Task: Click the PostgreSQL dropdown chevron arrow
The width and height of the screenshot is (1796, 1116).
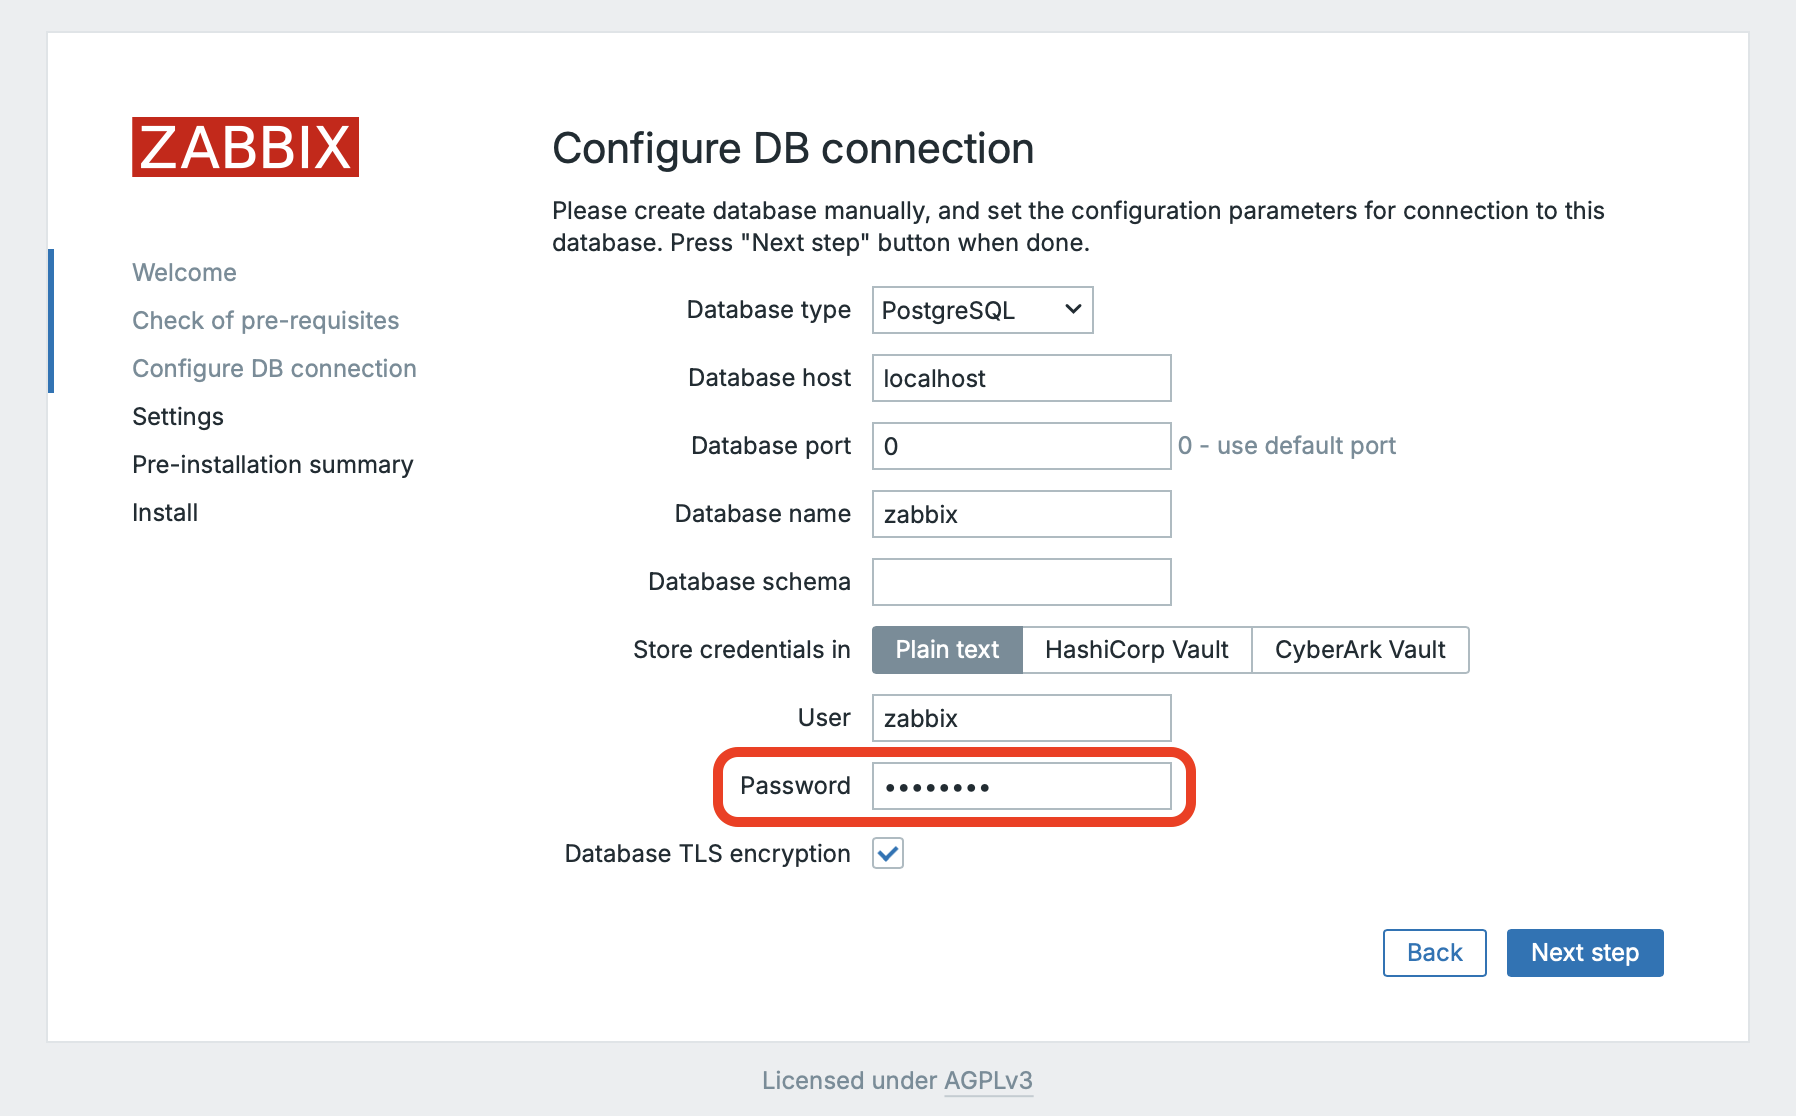Action: (x=1072, y=310)
